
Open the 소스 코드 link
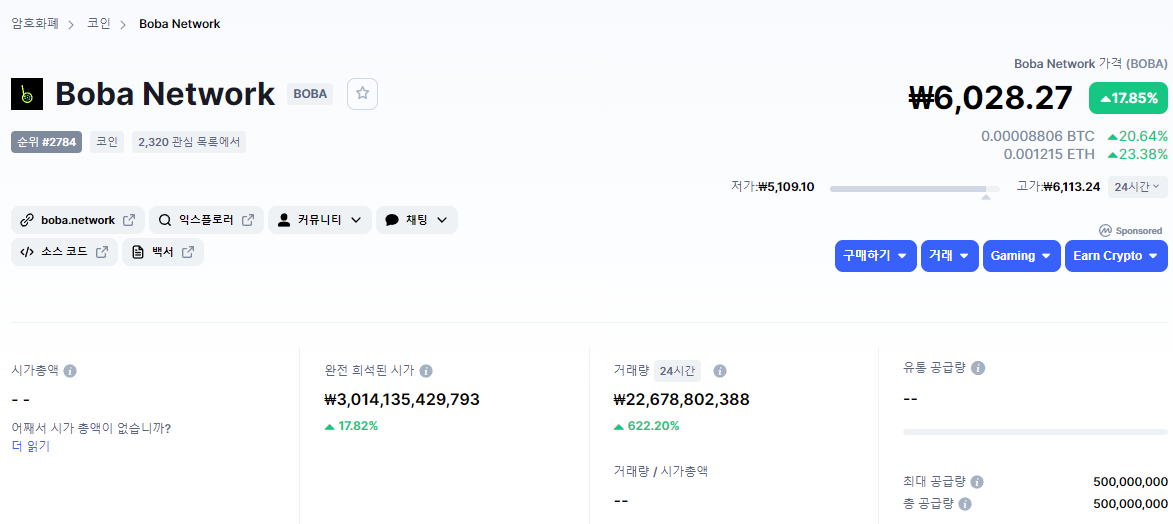pyautogui.click(x=64, y=252)
